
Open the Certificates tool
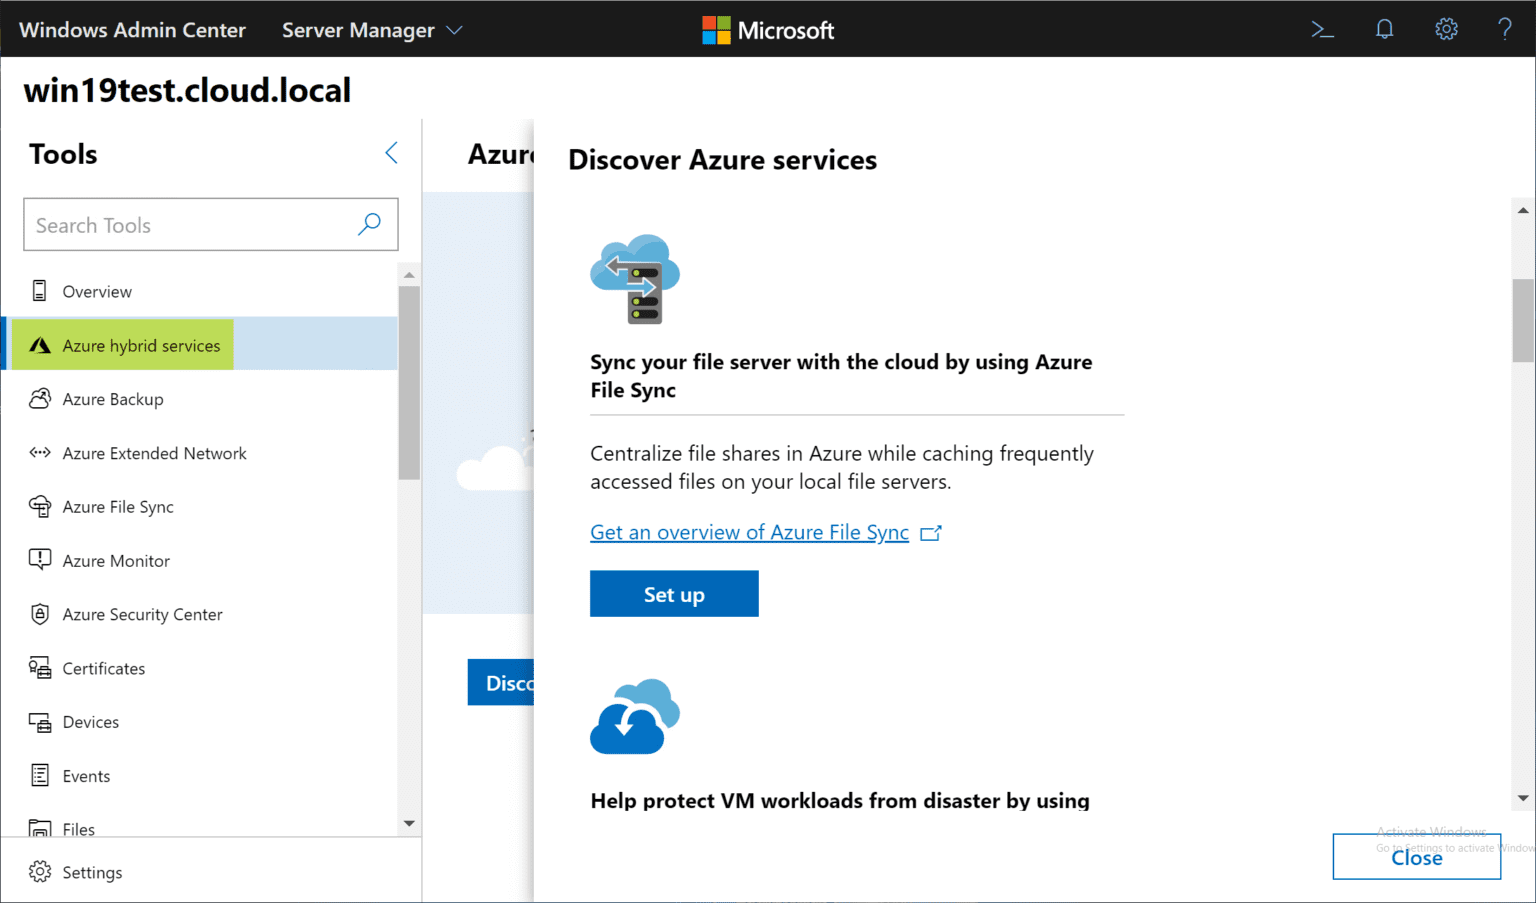104,668
